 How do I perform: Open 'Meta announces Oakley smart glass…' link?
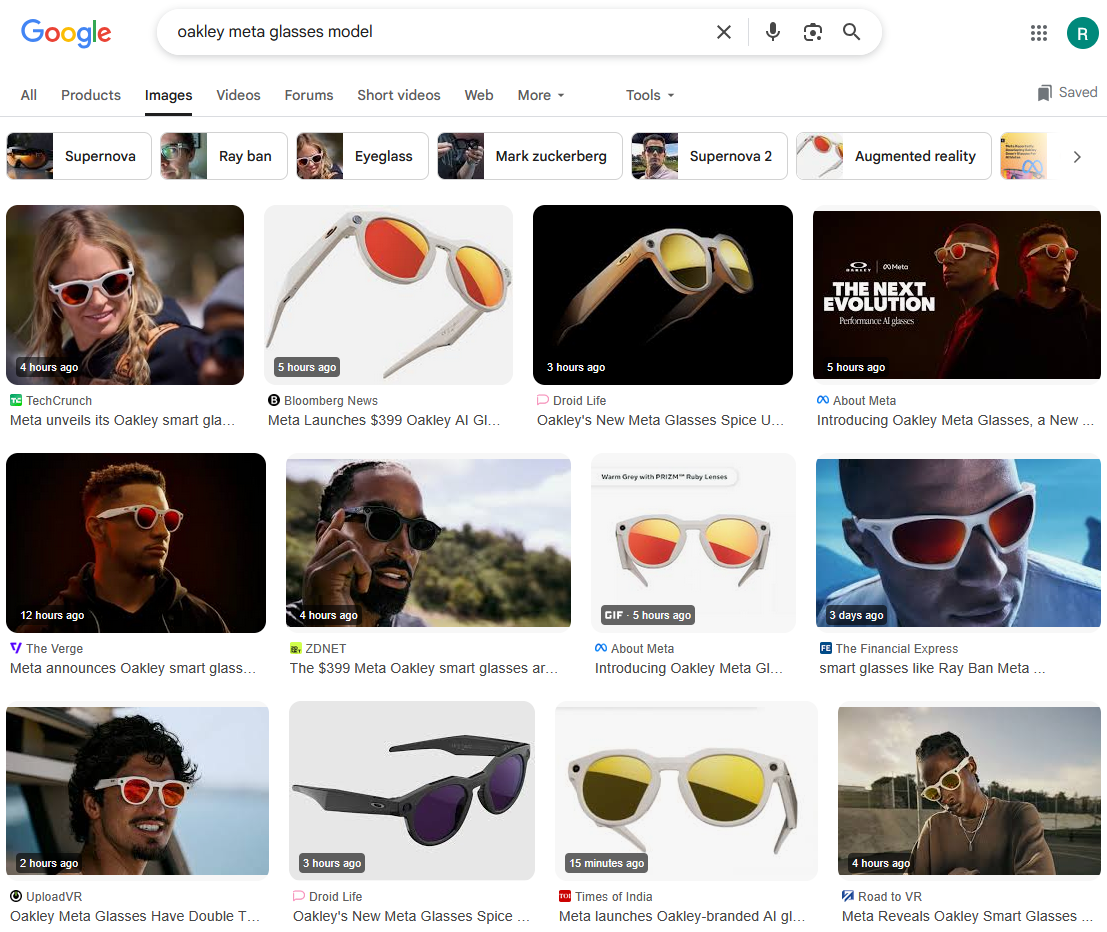pyautogui.click(x=133, y=668)
